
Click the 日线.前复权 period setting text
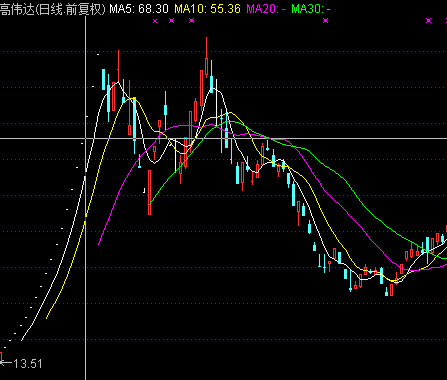pos(70,9)
